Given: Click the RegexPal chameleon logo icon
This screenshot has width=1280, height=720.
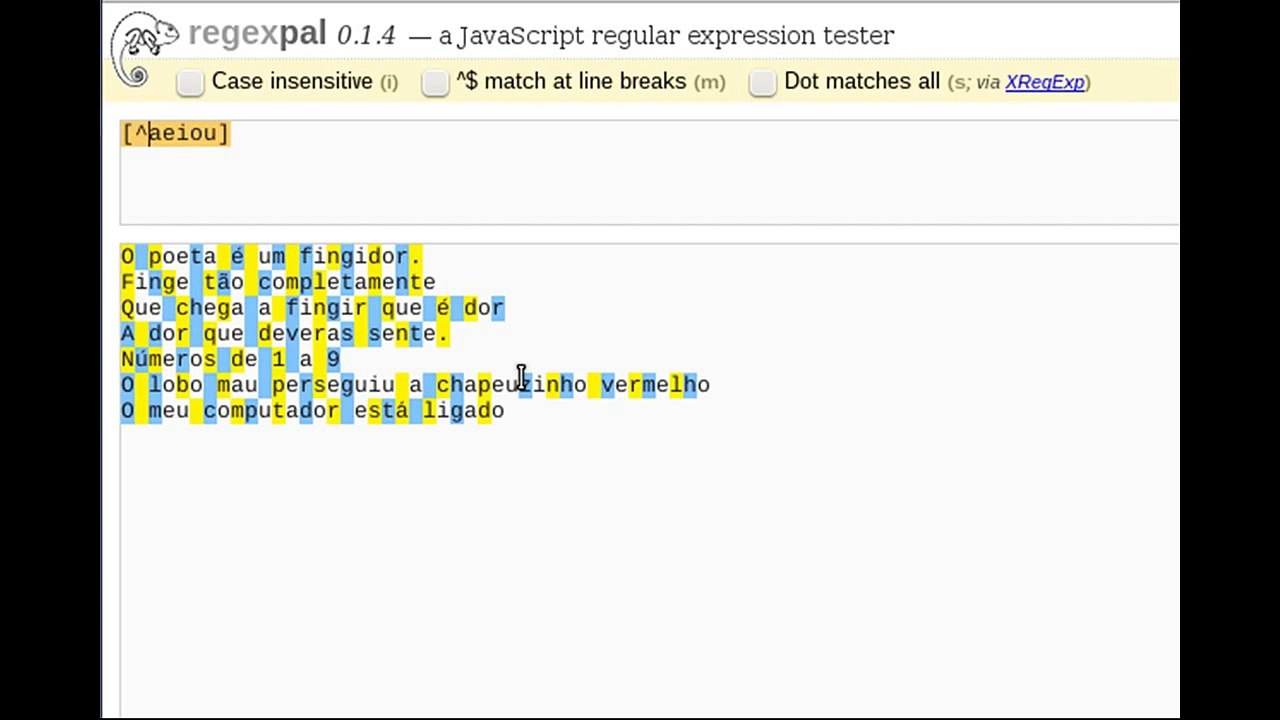Looking at the screenshot, I should click(x=143, y=48).
